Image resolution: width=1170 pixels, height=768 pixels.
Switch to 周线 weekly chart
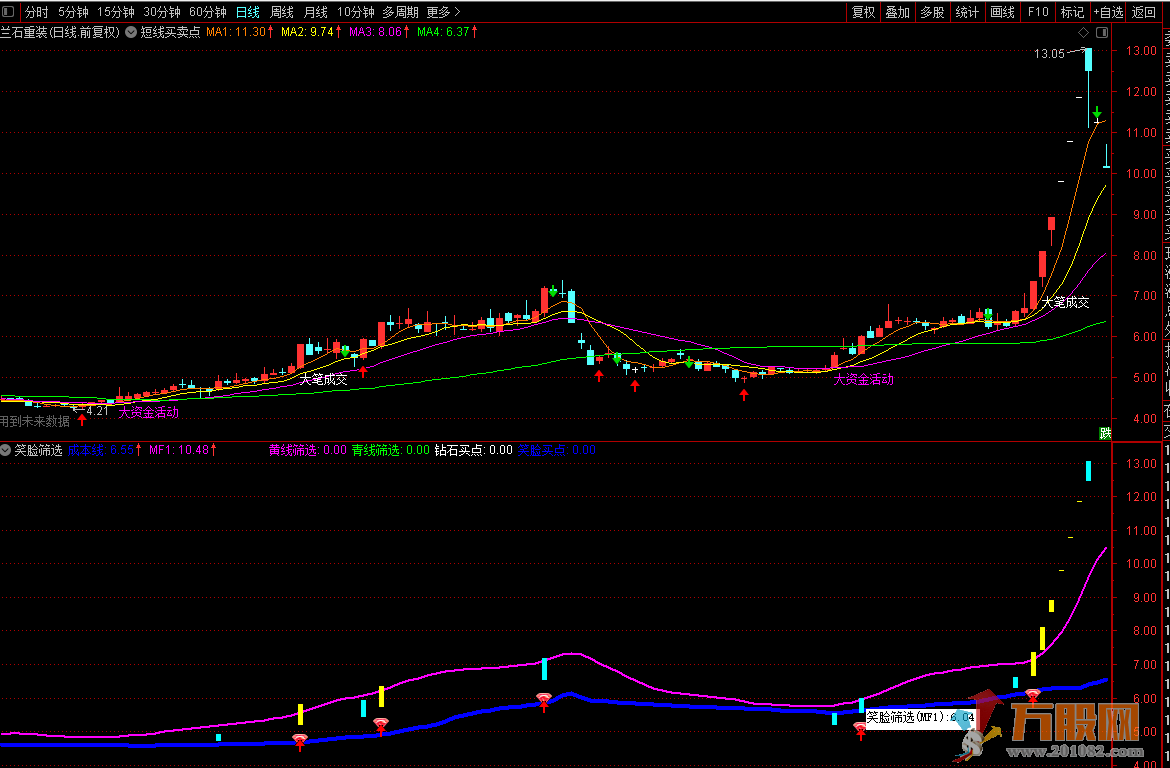pyautogui.click(x=282, y=12)
